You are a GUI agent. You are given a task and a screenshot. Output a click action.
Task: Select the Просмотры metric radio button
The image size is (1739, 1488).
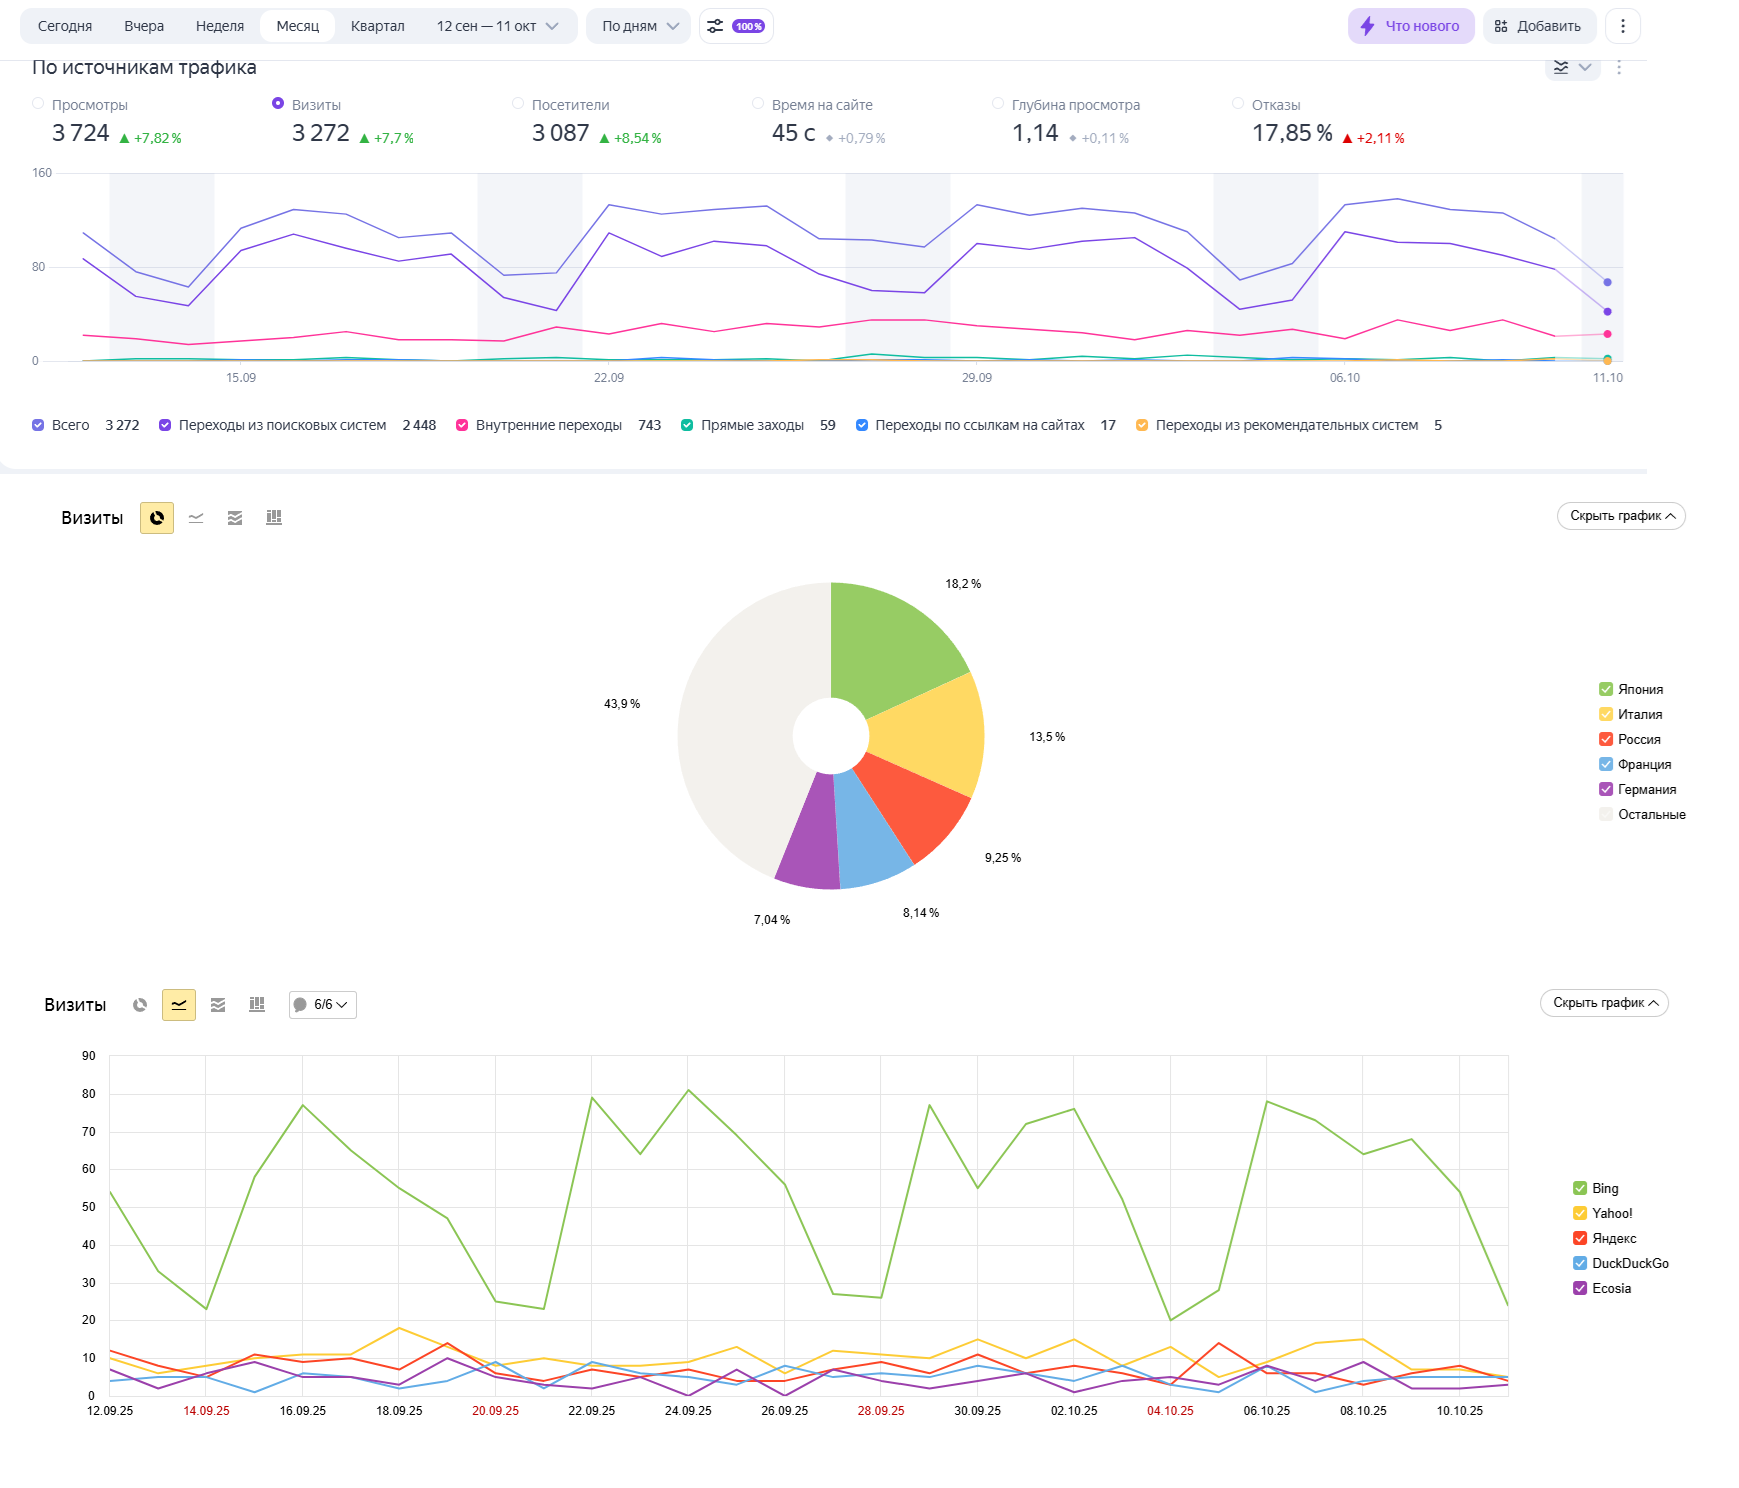click(38, 104)
